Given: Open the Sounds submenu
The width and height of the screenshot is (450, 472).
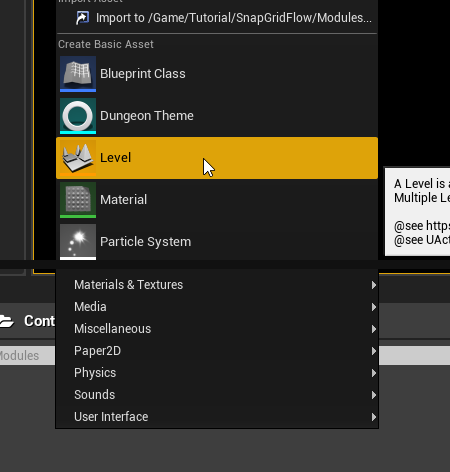Looking at the screenshot, I should point(217,395).
